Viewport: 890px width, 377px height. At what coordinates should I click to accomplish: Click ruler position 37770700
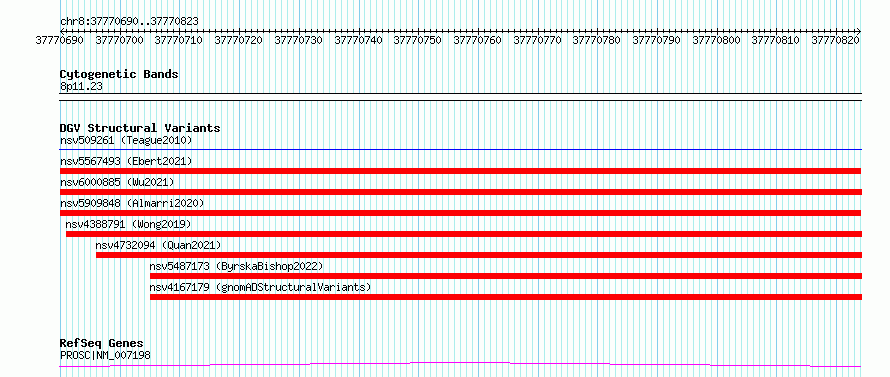pyautogui.click(x=120, y=40)
